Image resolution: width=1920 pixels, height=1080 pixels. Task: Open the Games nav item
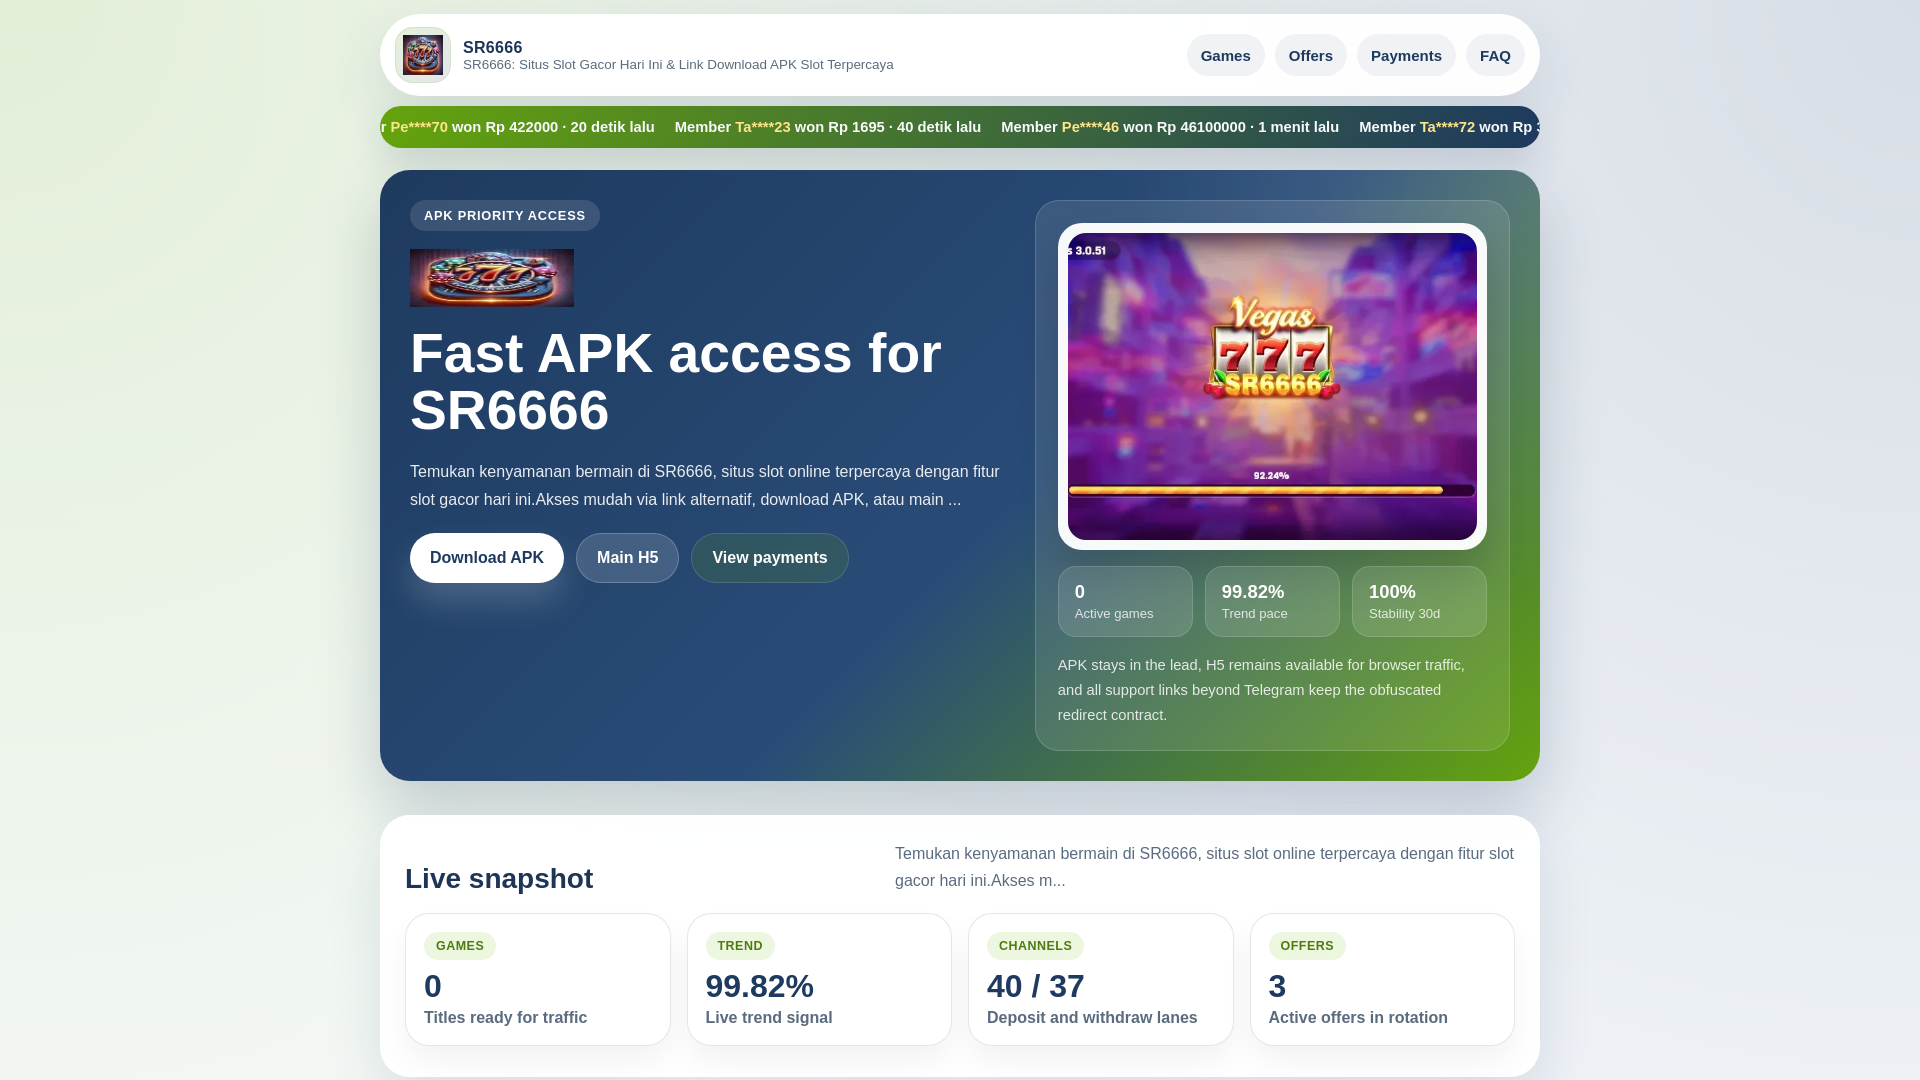(1225, 55)
